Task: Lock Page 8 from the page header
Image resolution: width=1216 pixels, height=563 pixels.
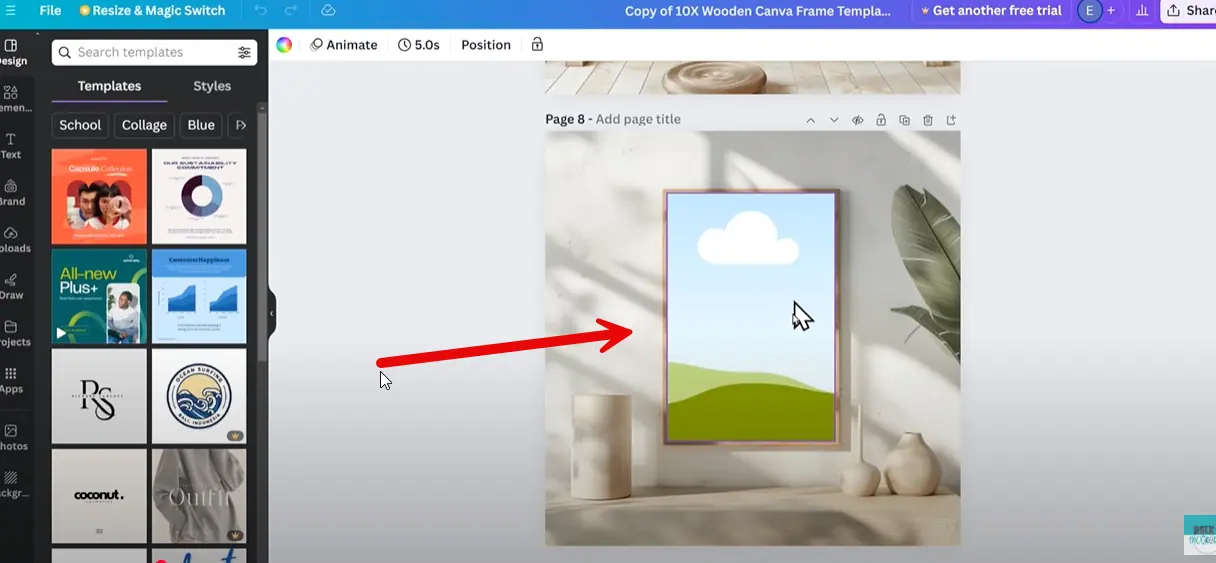Action: coord(881,120)
